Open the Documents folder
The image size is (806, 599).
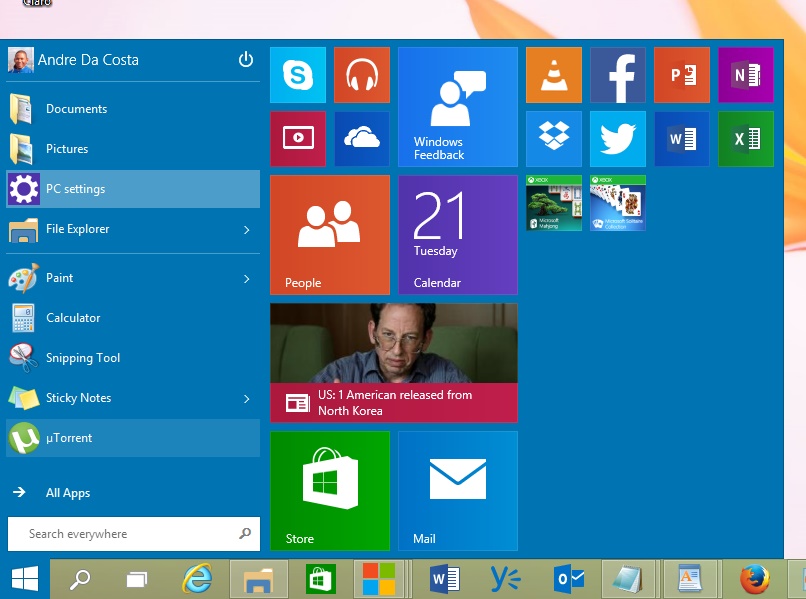[x=133, y=109]
